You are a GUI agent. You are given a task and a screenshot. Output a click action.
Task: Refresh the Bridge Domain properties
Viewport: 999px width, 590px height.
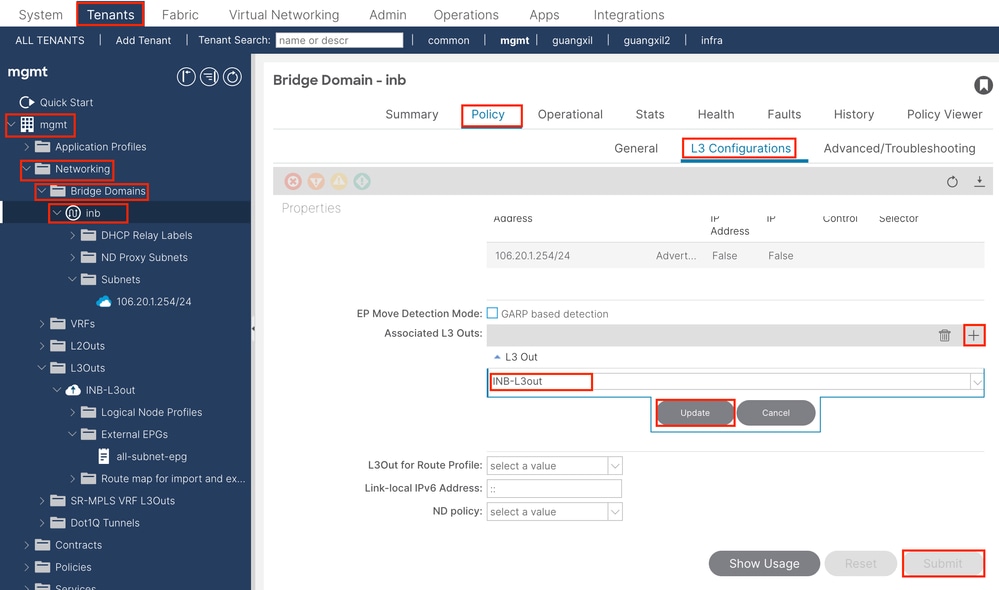tap(952, 182)
